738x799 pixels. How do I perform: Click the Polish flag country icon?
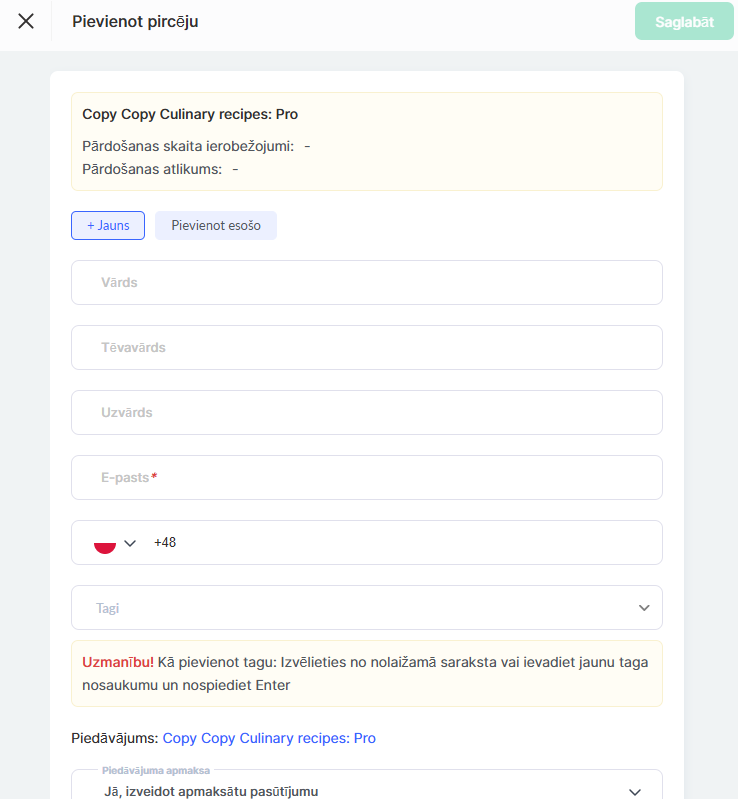[x=104, y=543]
